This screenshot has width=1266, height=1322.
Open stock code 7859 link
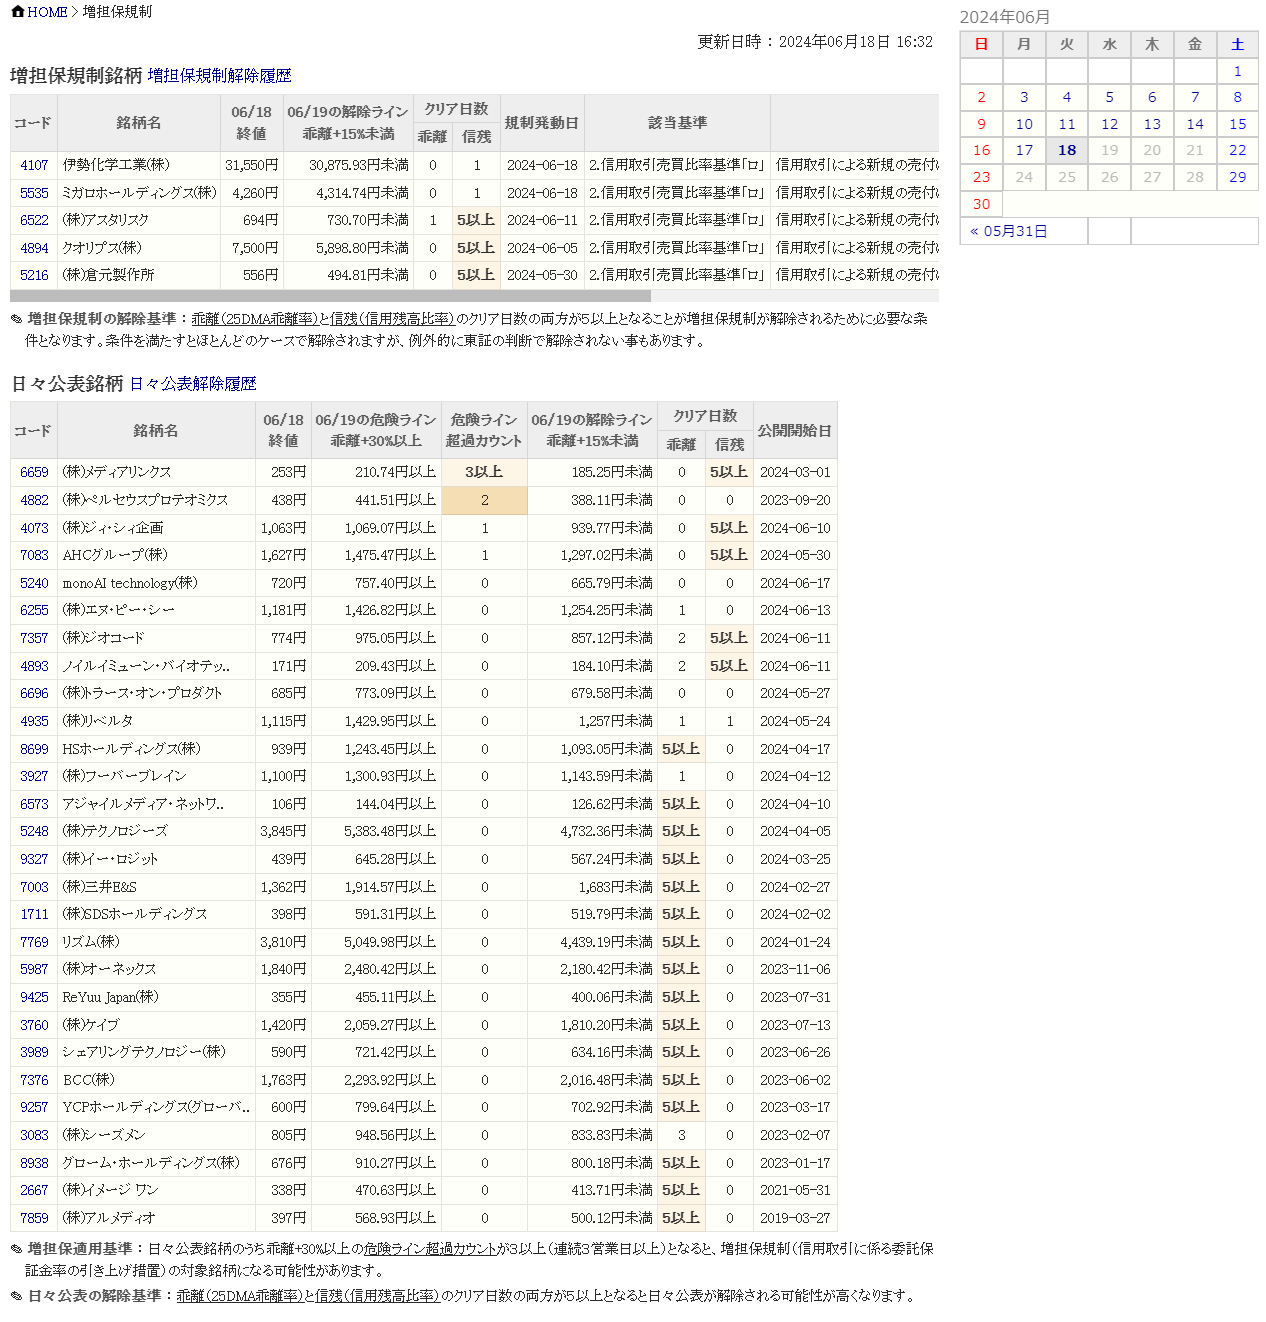34,1218
